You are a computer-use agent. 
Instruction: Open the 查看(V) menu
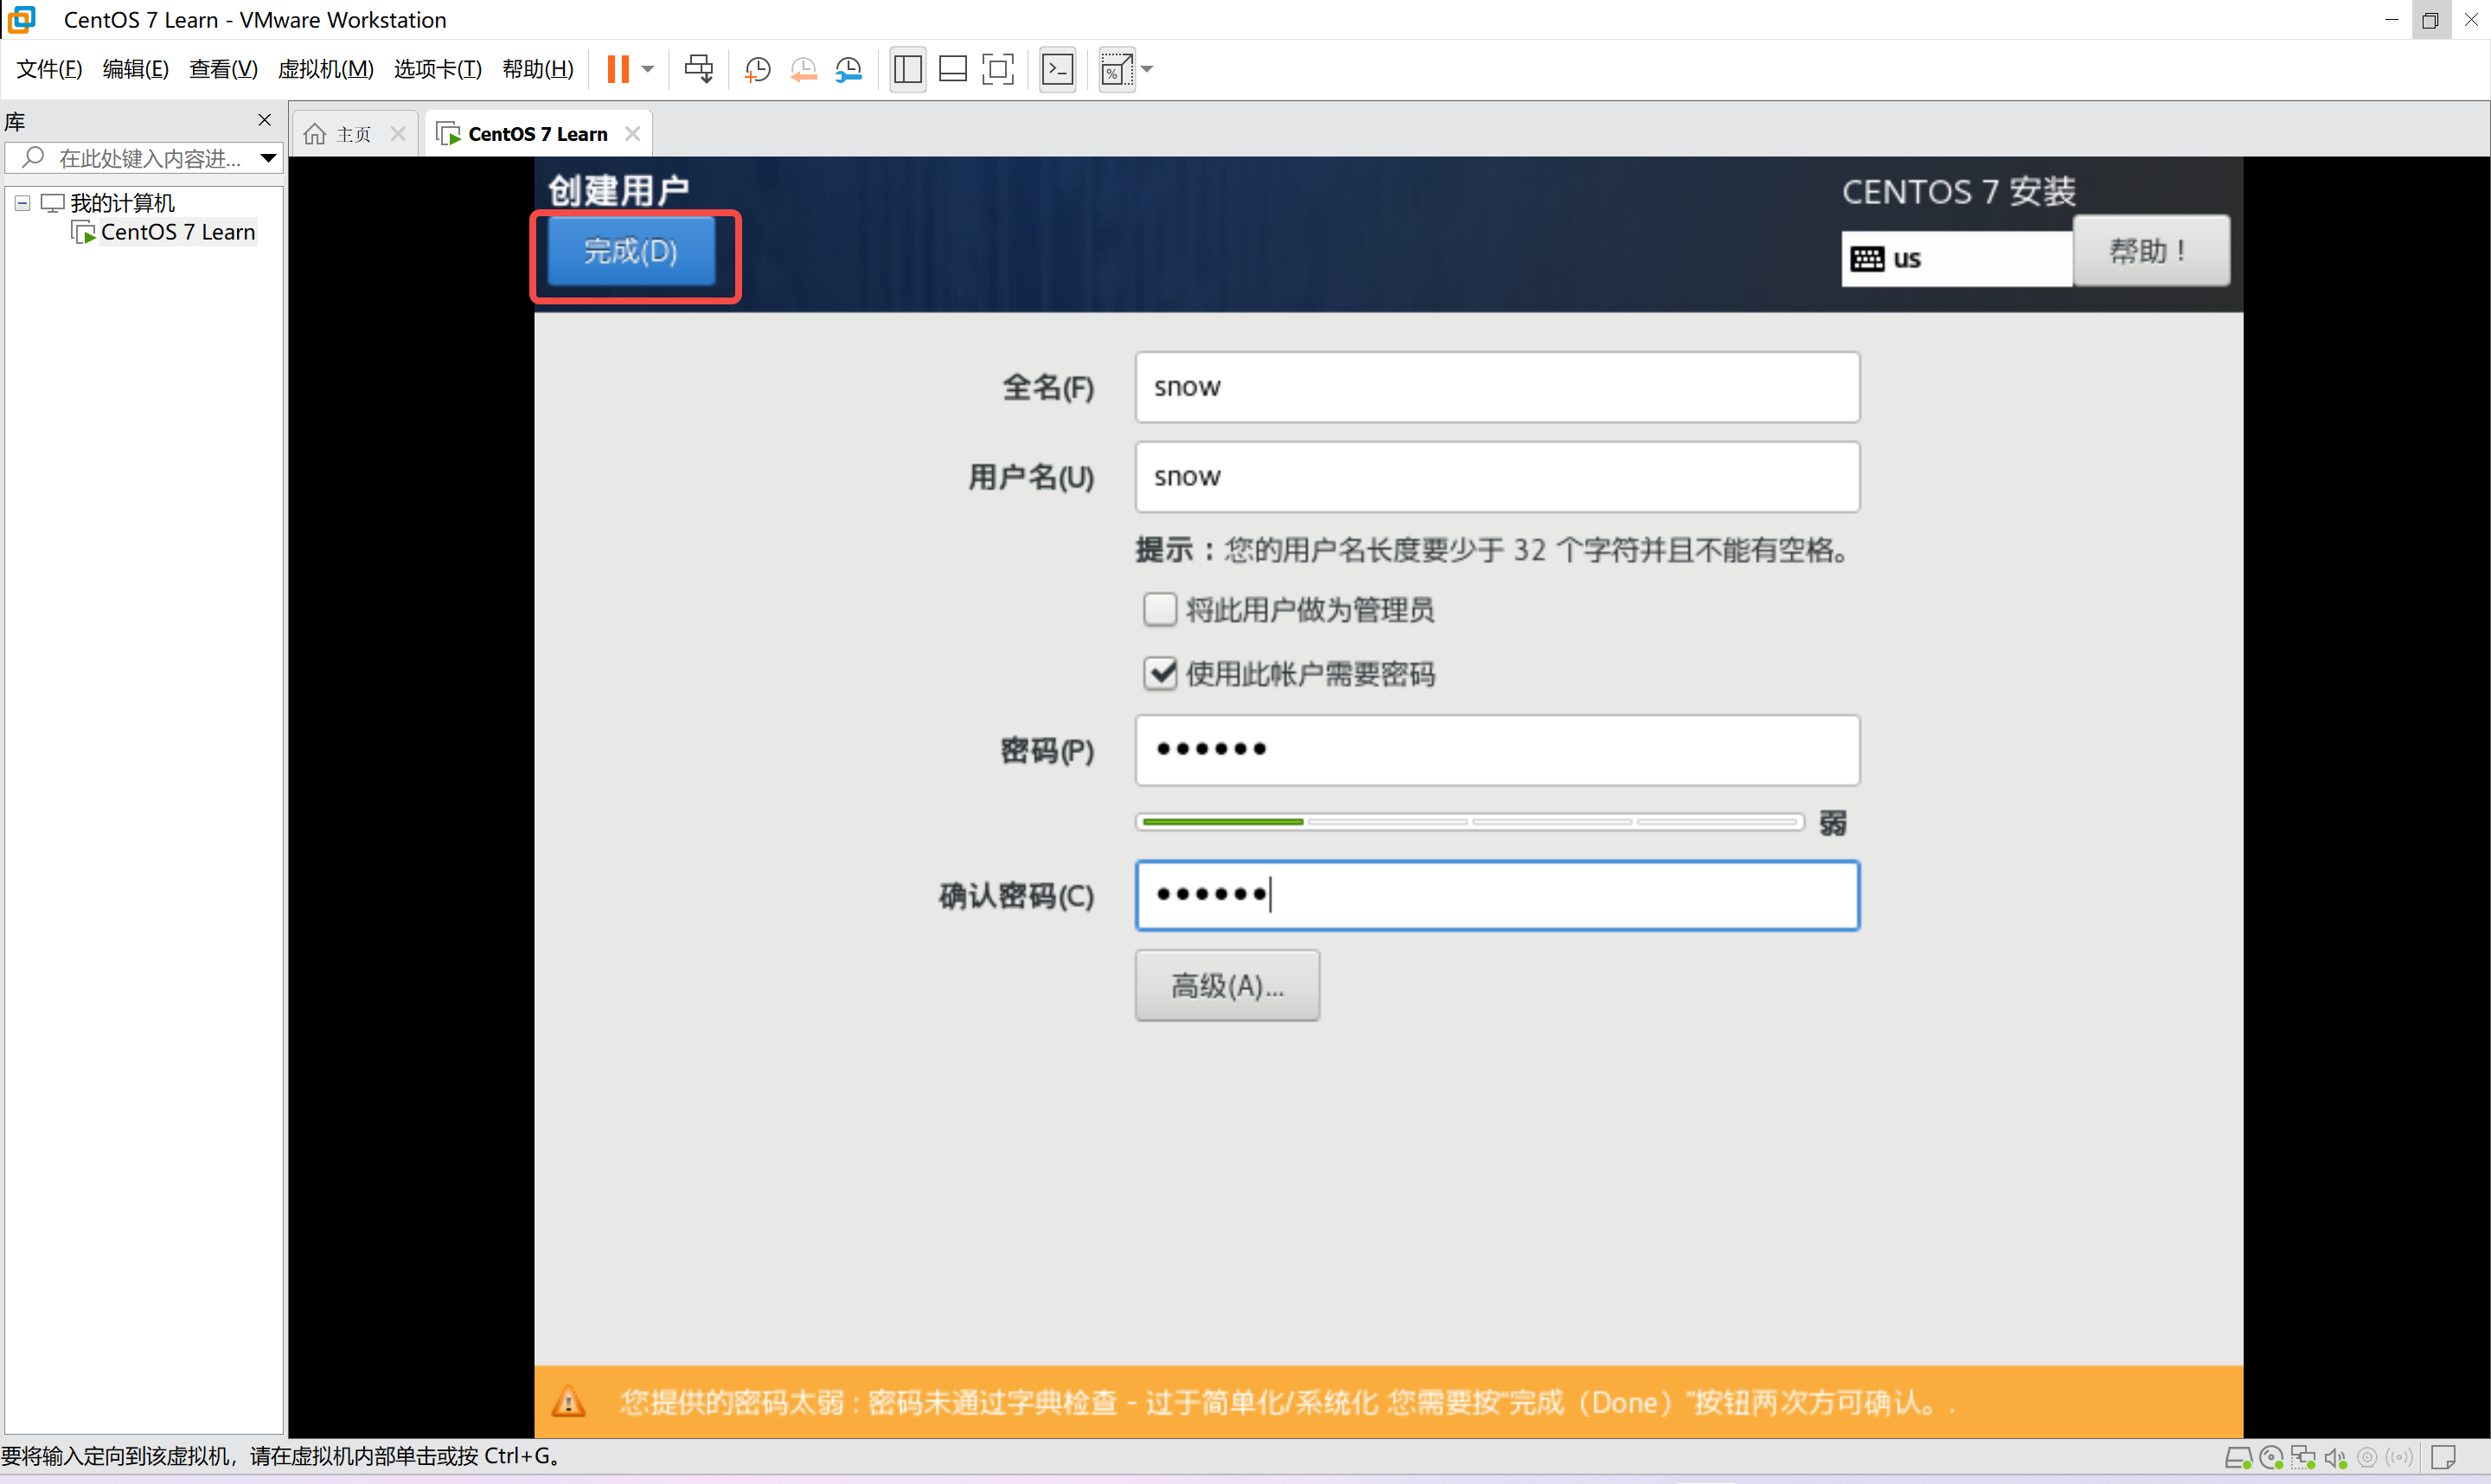223,69
